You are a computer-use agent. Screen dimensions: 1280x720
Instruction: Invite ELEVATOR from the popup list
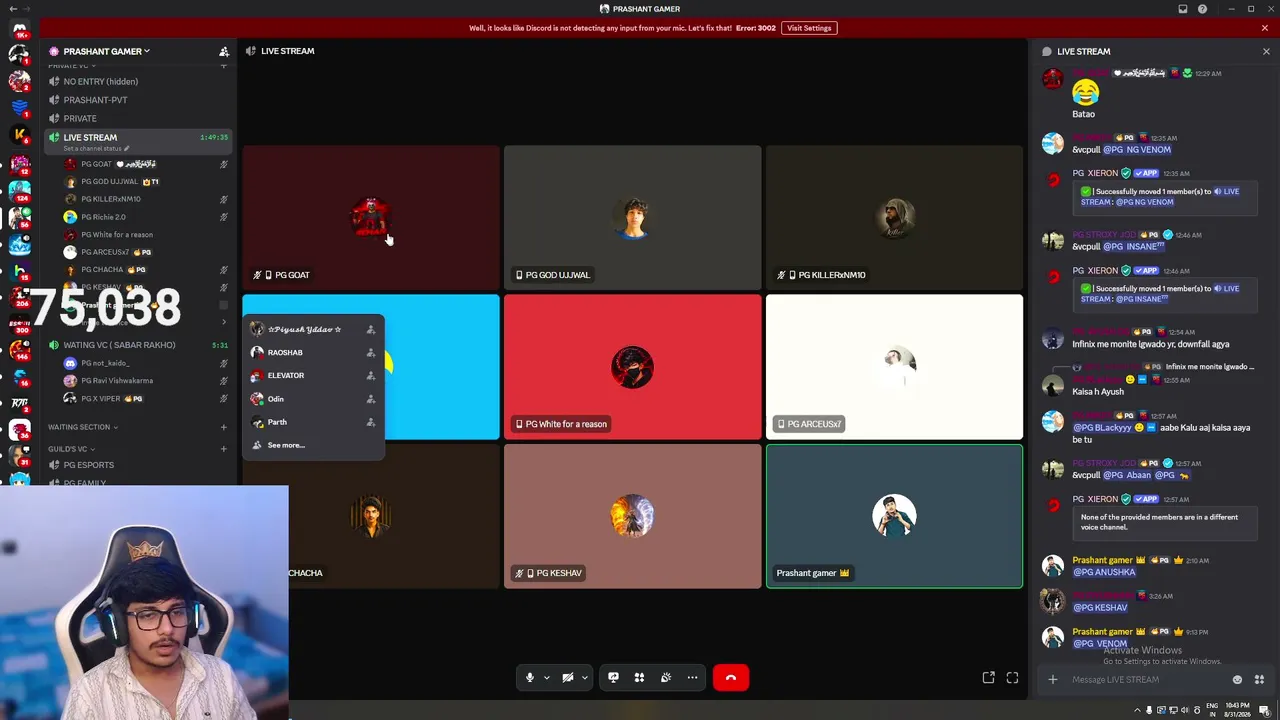coord(371,376)
